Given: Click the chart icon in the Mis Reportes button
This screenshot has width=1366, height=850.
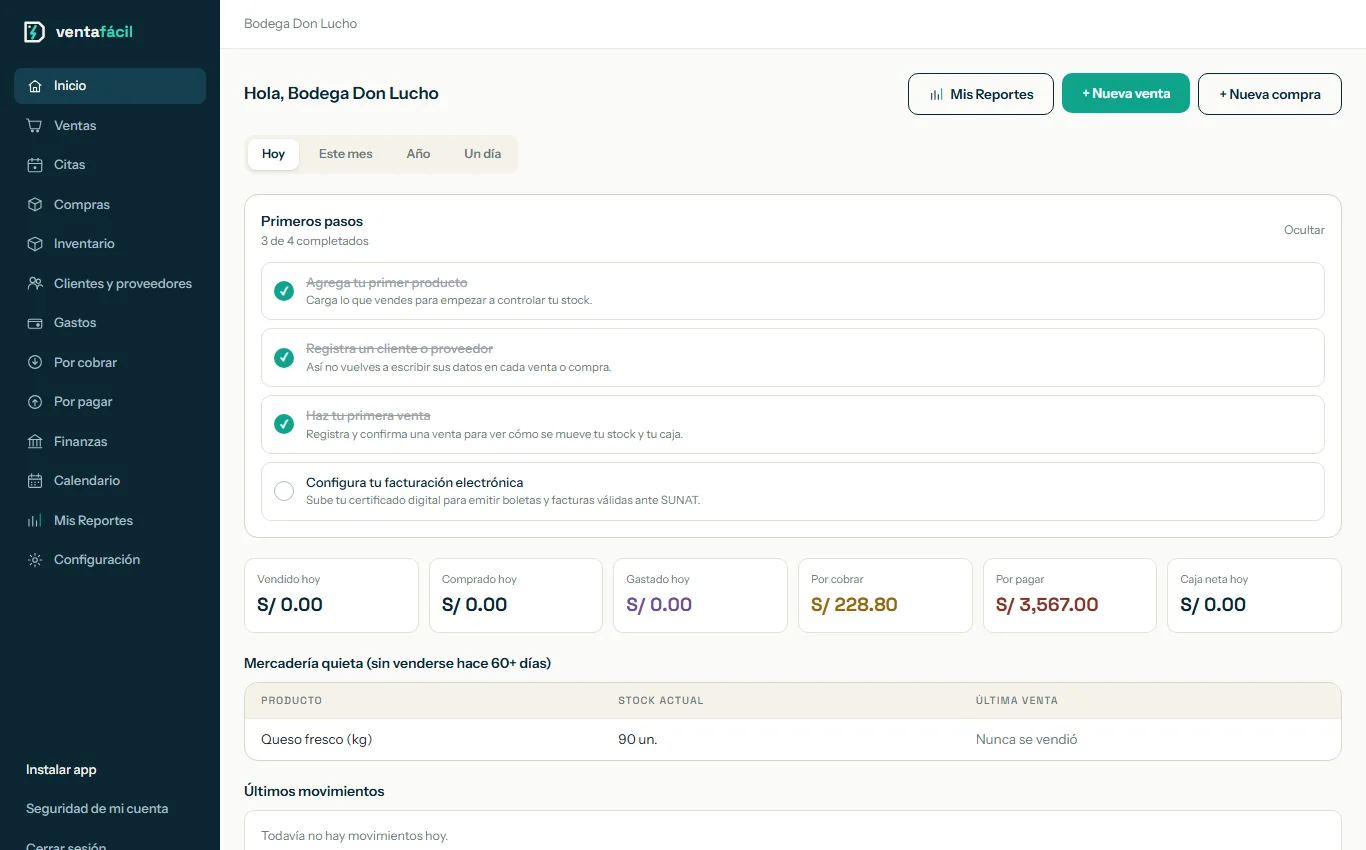Looking at the screenshot, I should 937,94.
